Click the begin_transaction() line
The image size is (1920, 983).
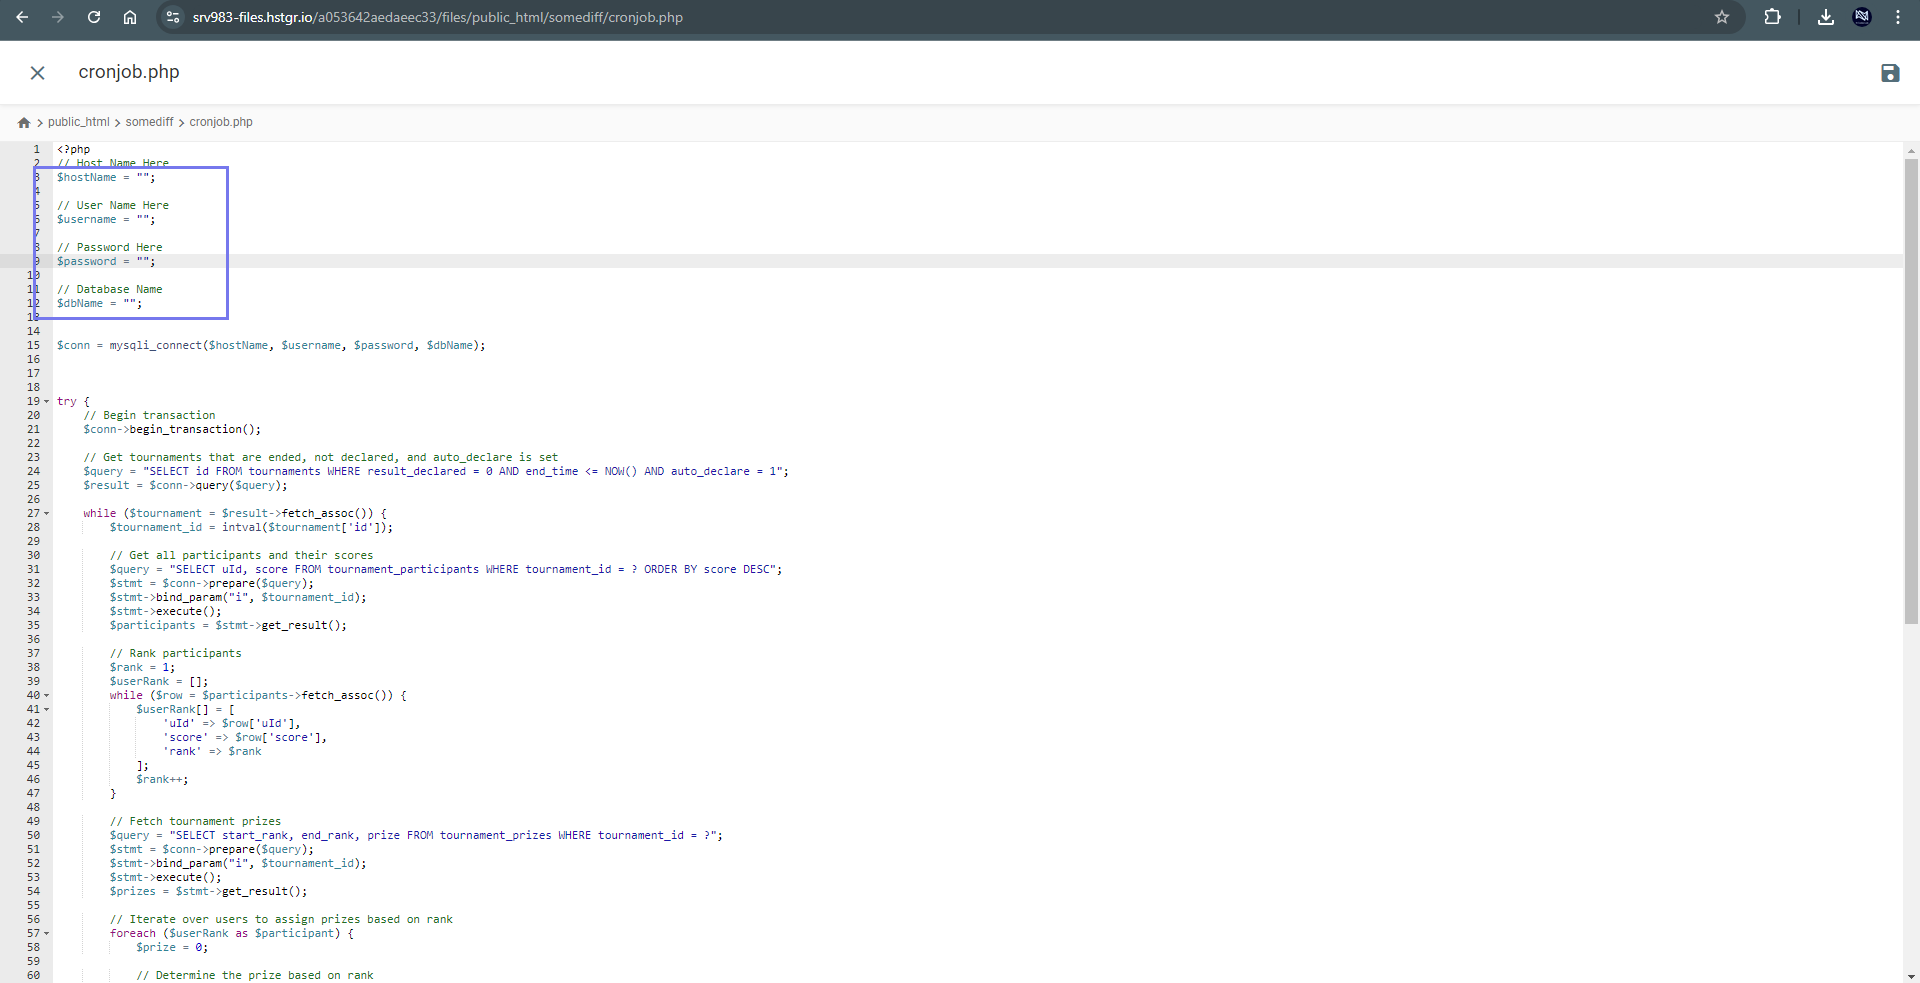[x=172, y=430]
